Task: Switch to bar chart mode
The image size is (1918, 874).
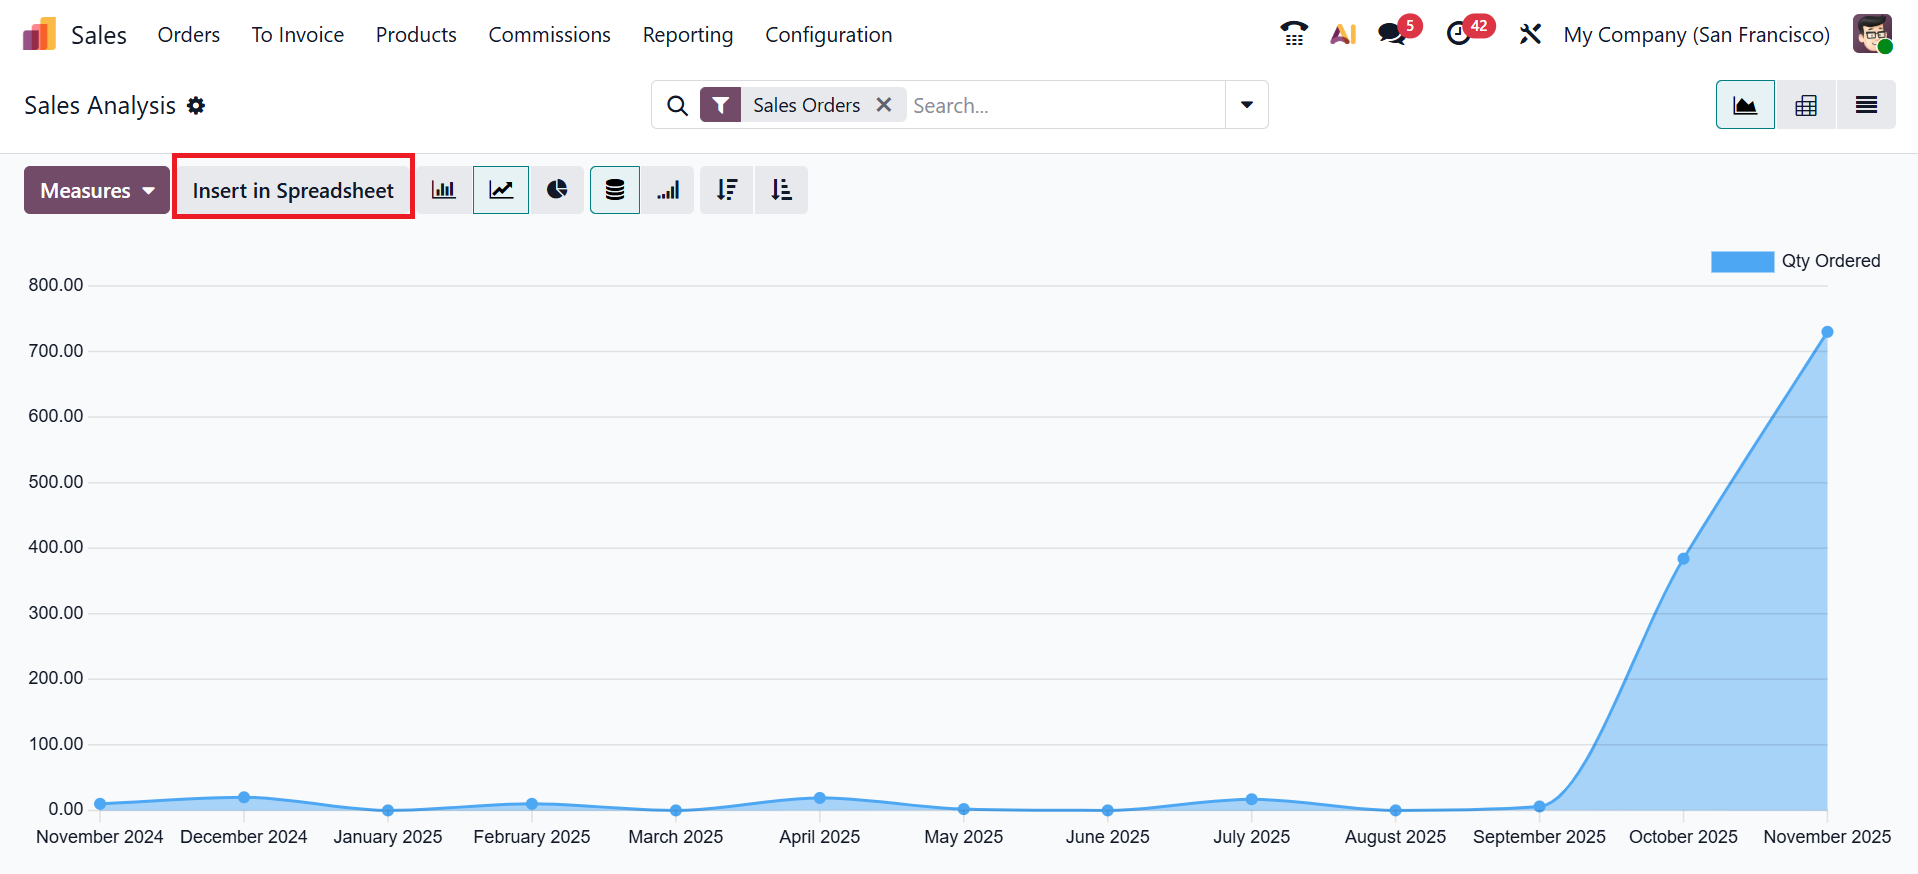Action: click(x=443, y=190)
